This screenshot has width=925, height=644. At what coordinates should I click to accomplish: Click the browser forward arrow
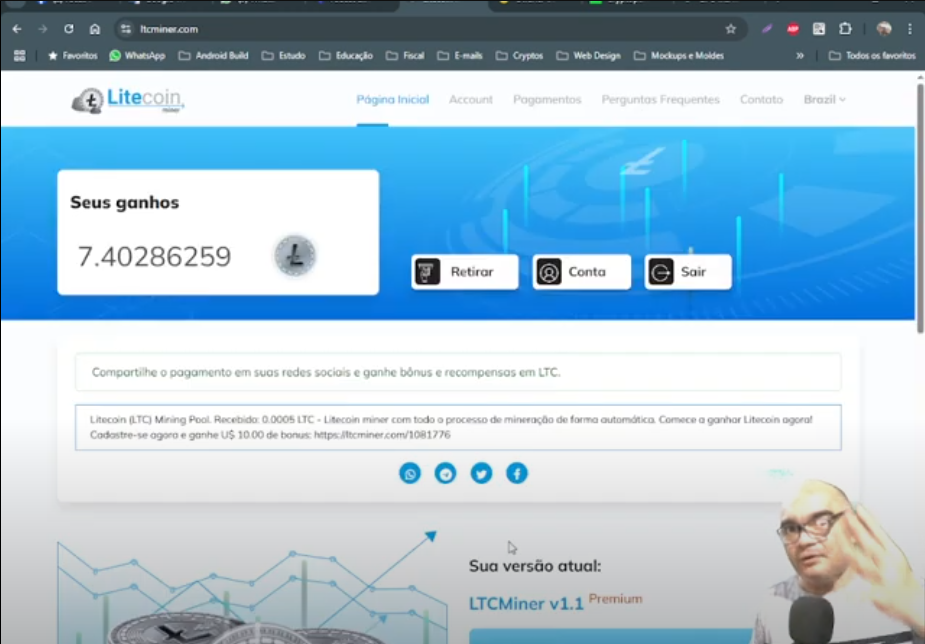coord(42,29)
